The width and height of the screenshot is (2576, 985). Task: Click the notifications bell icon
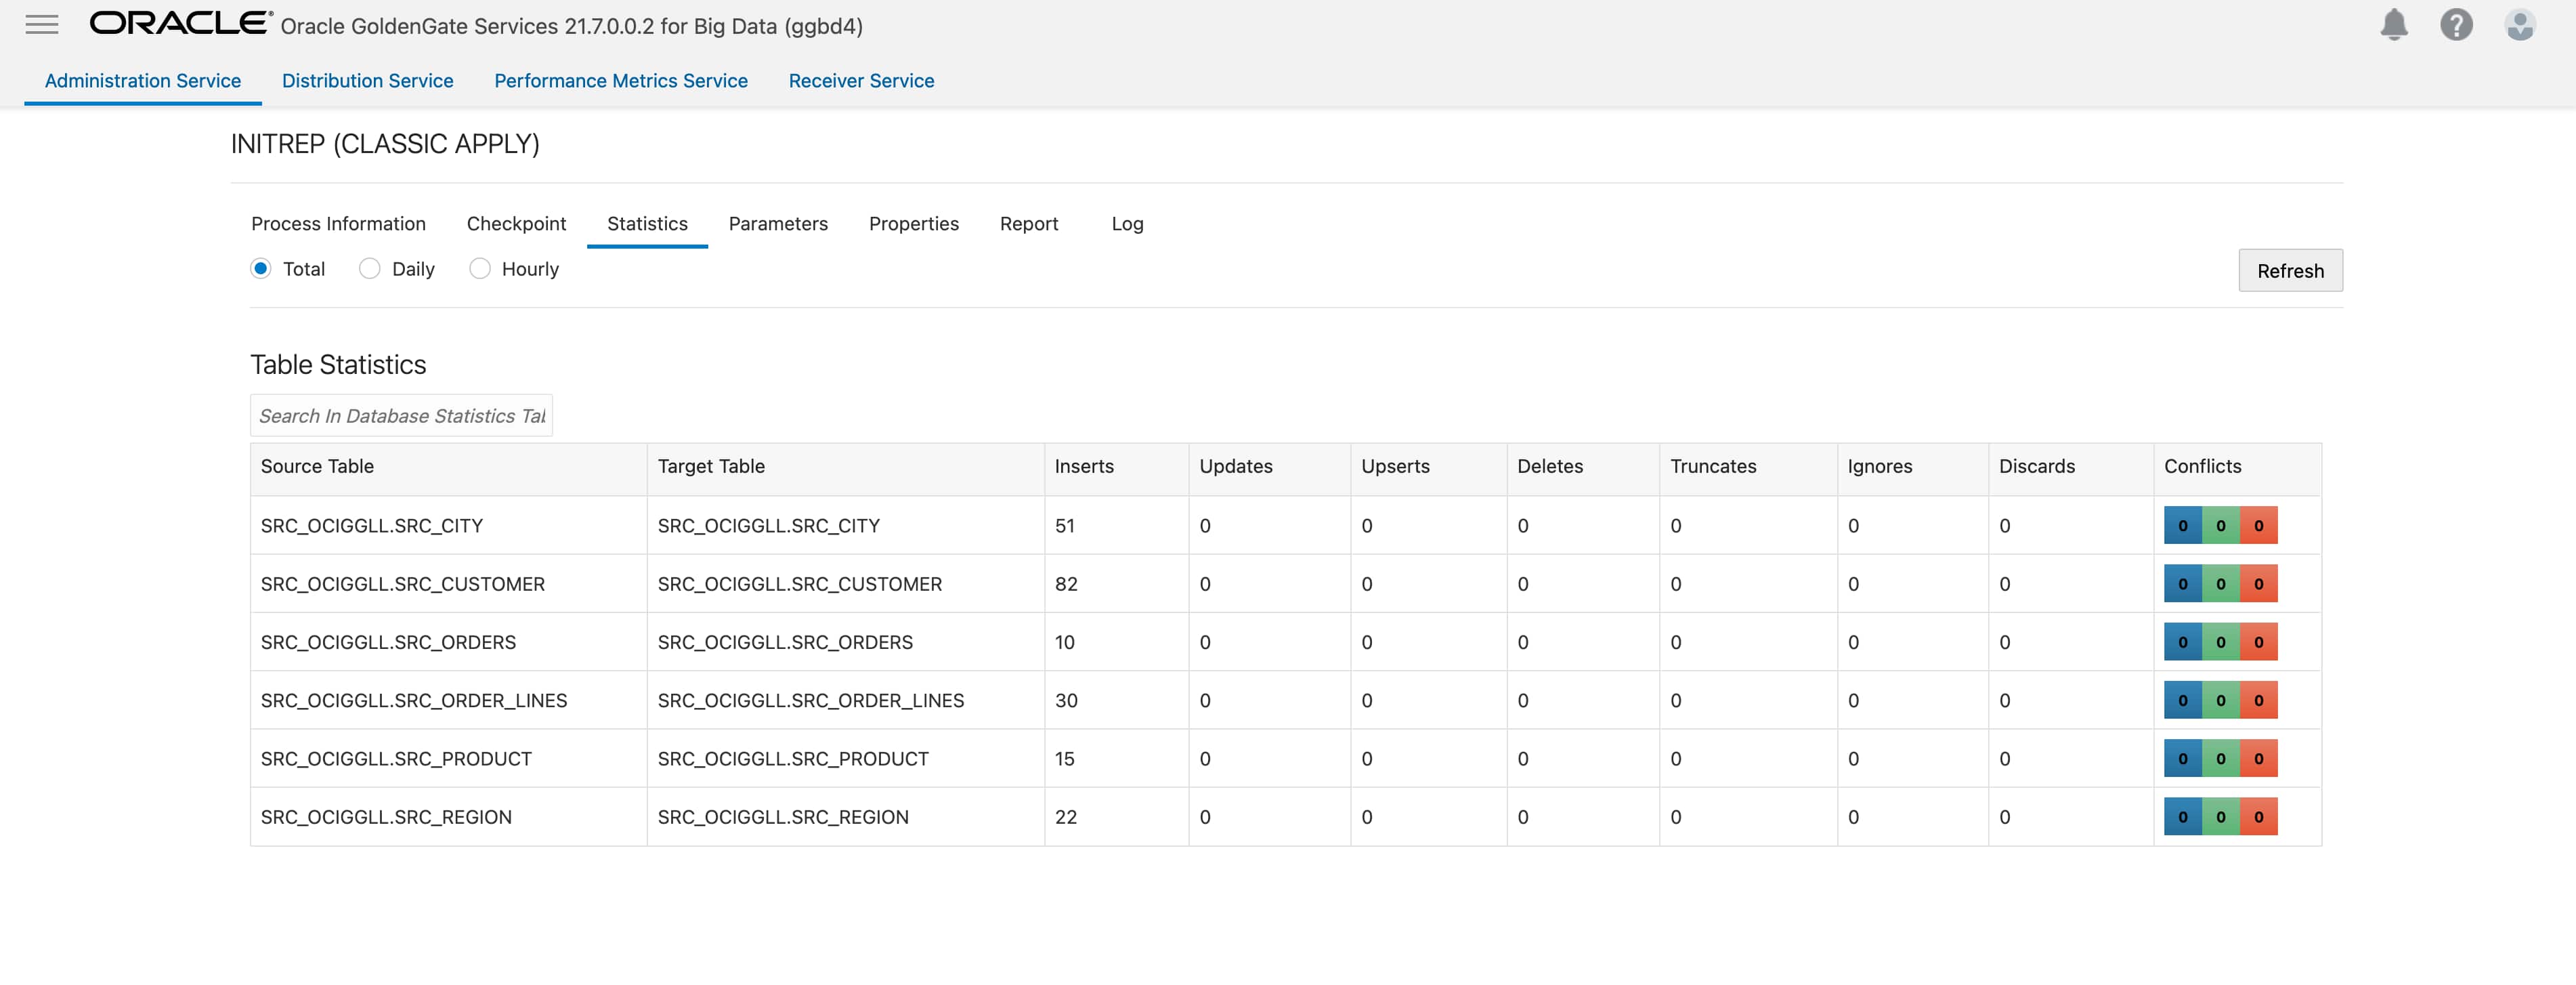[x=2393, y=25]
